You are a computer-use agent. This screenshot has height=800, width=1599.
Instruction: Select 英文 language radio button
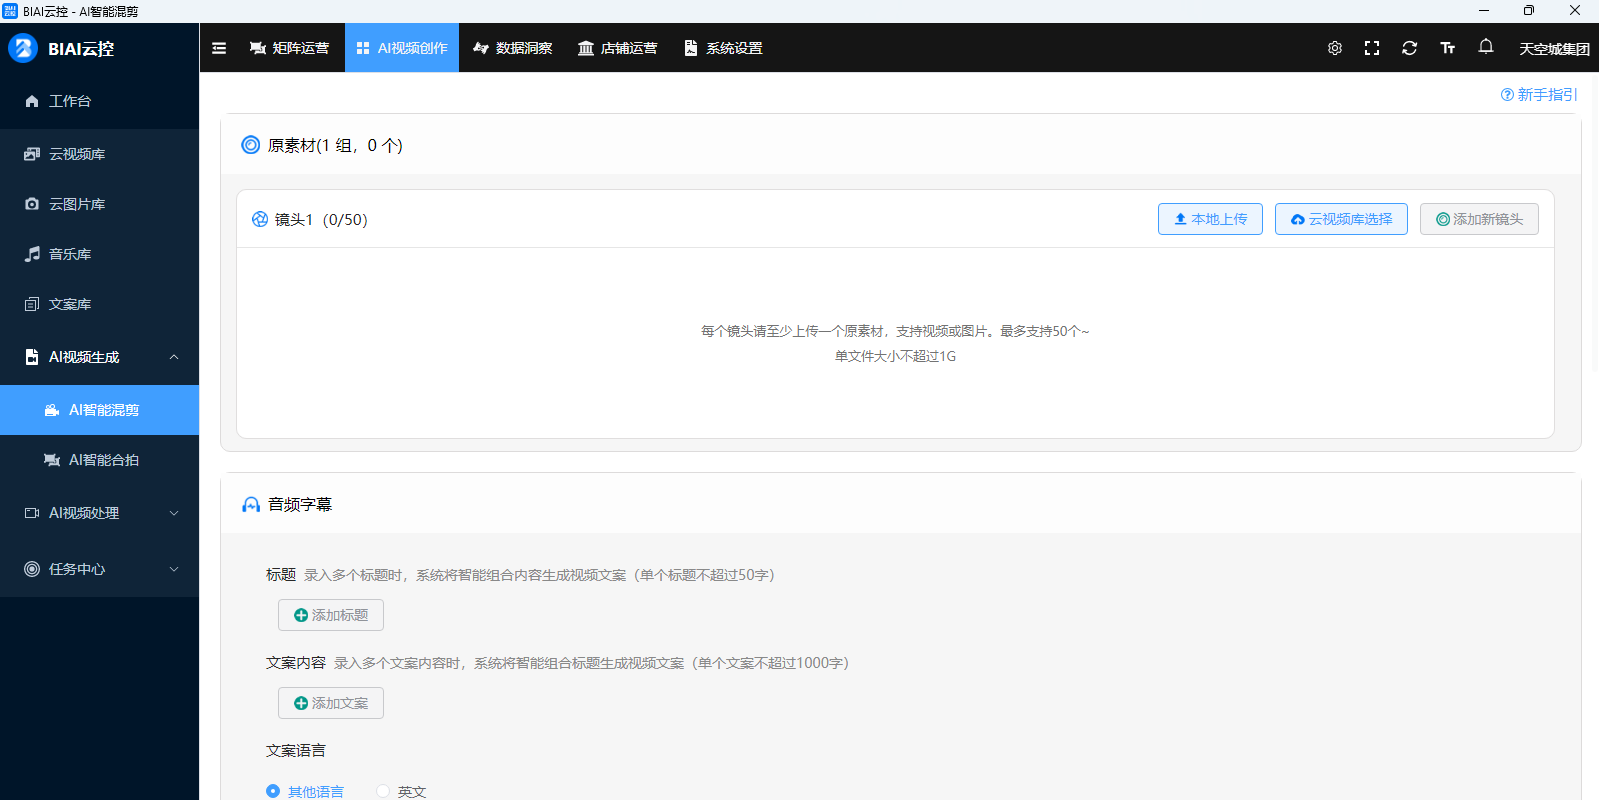pyautogui.click(x=383, y=791)
